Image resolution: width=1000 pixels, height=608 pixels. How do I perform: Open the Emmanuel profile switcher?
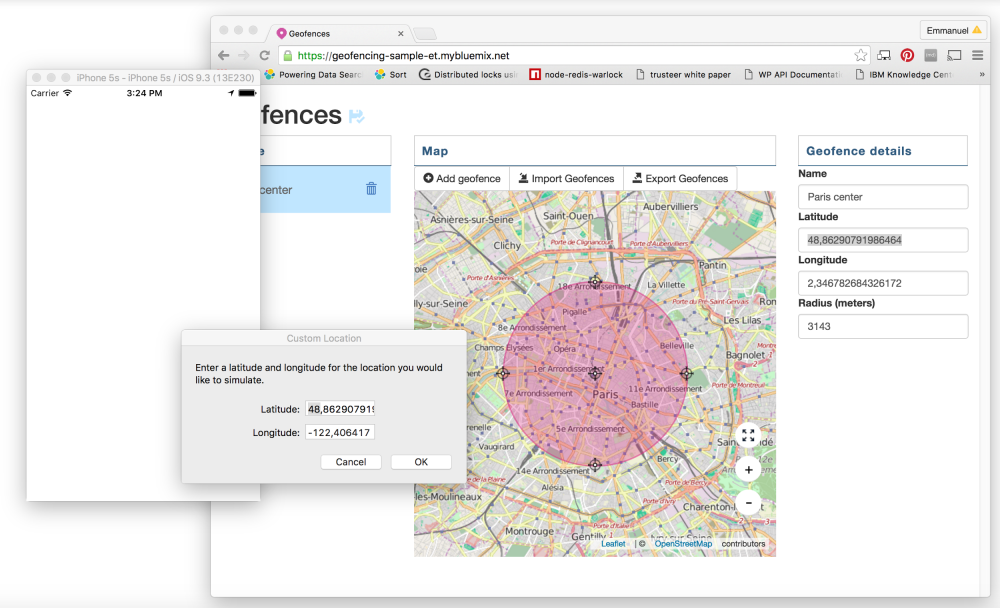[x=950, y=30]
